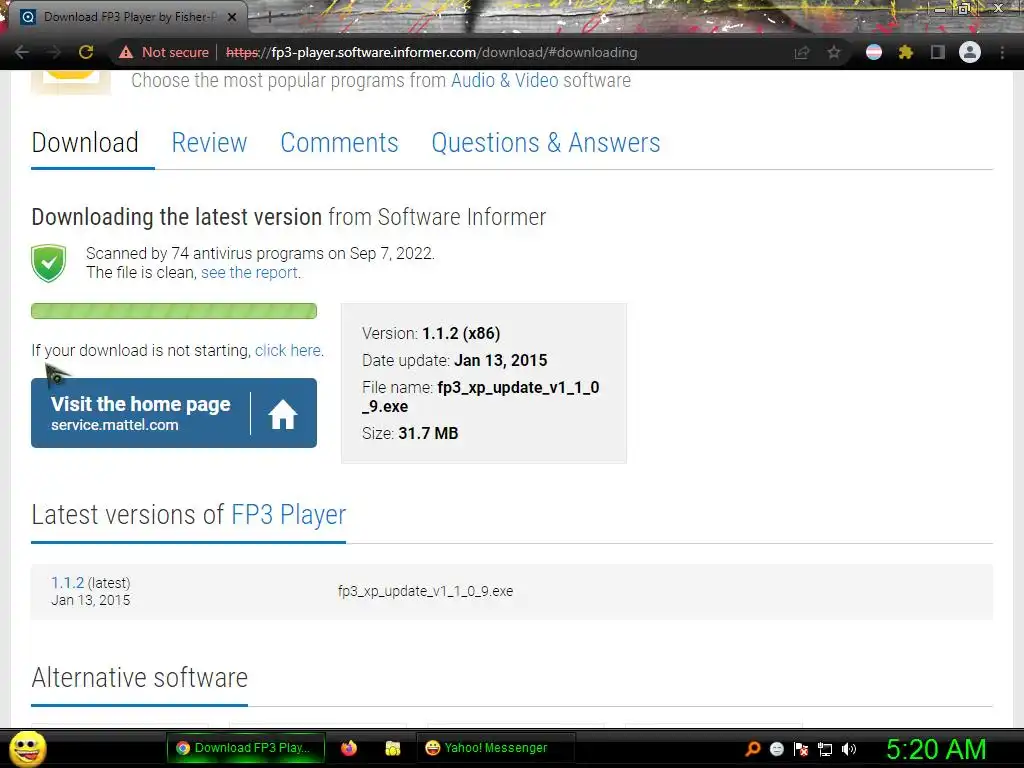Switch to the Review tab

pyautogui.click(x=209, y=142)
